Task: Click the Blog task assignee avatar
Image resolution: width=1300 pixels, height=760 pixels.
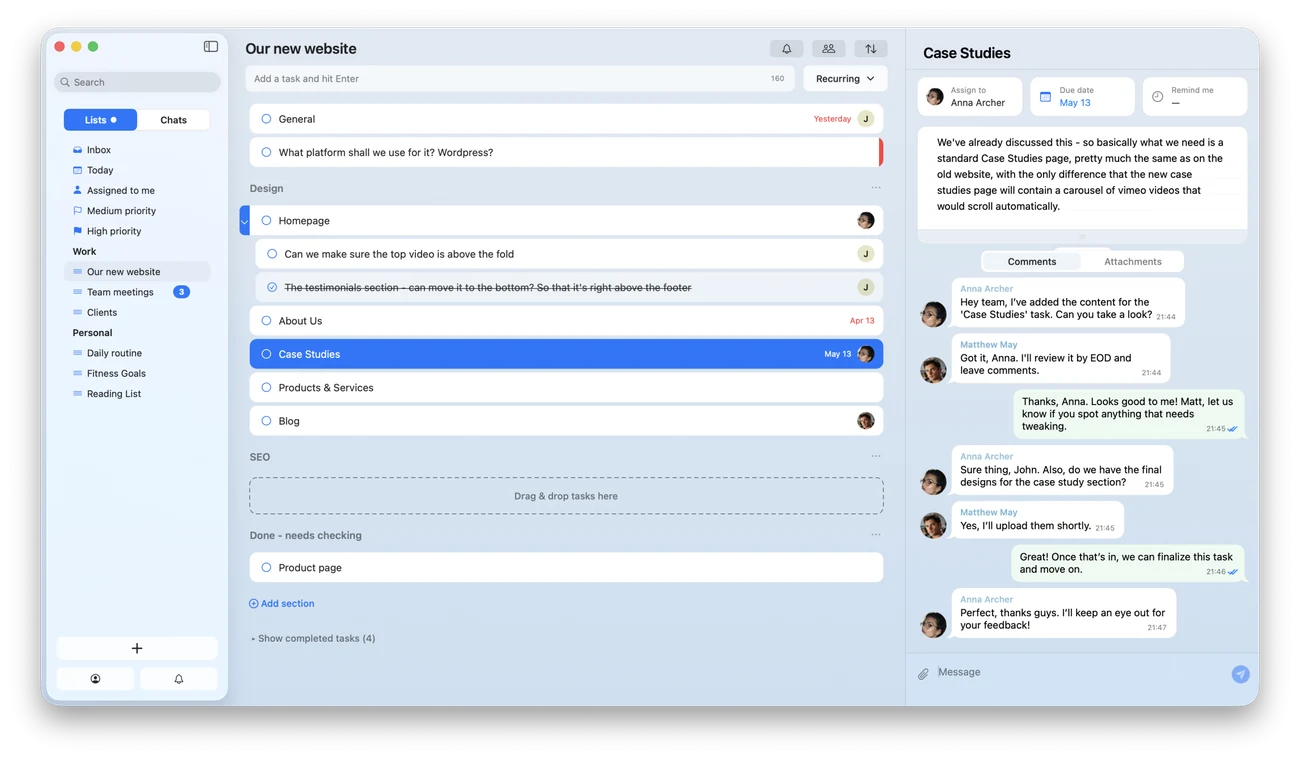Action: pos(866,421)
